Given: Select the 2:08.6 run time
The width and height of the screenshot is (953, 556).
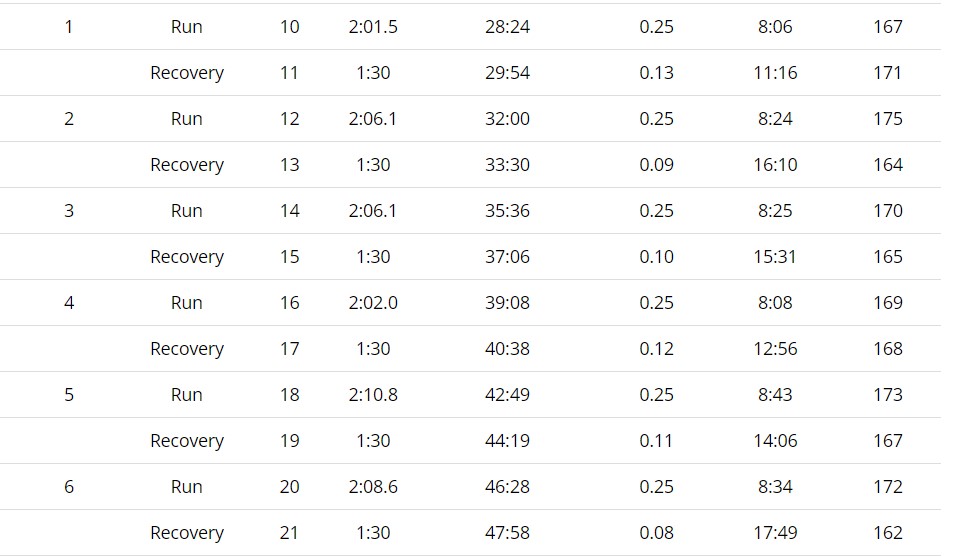Looking at the screenshot, I should coord(373,487).
